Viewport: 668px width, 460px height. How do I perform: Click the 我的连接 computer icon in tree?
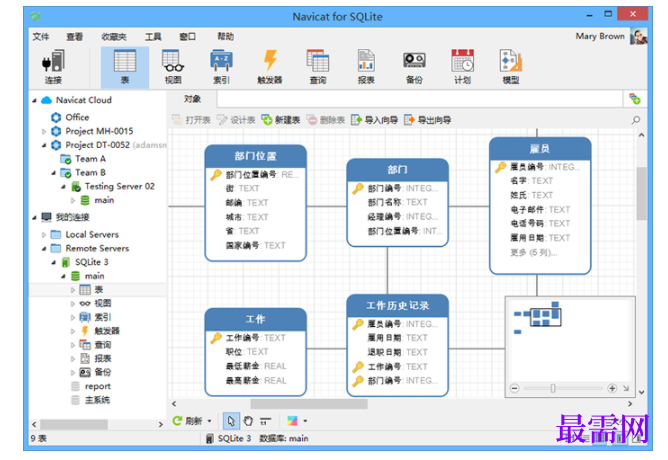(46, 217)
